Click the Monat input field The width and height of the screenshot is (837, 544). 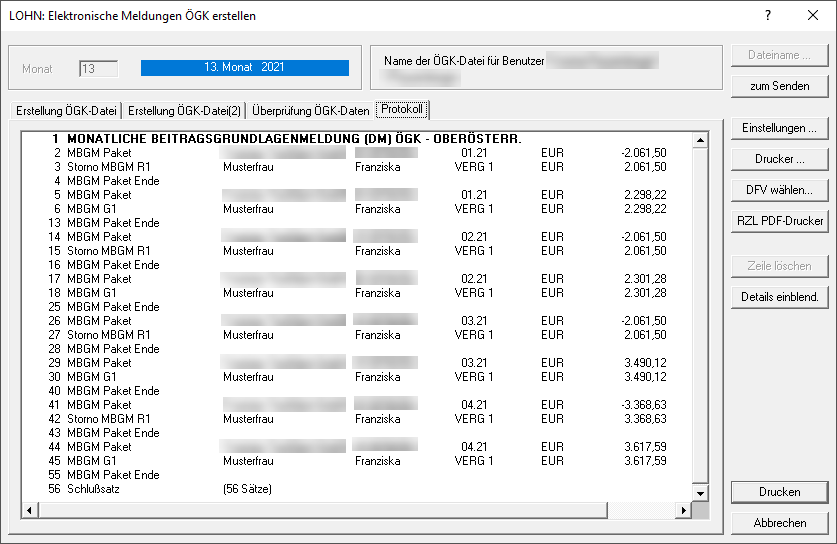click(x=99, y=69)
